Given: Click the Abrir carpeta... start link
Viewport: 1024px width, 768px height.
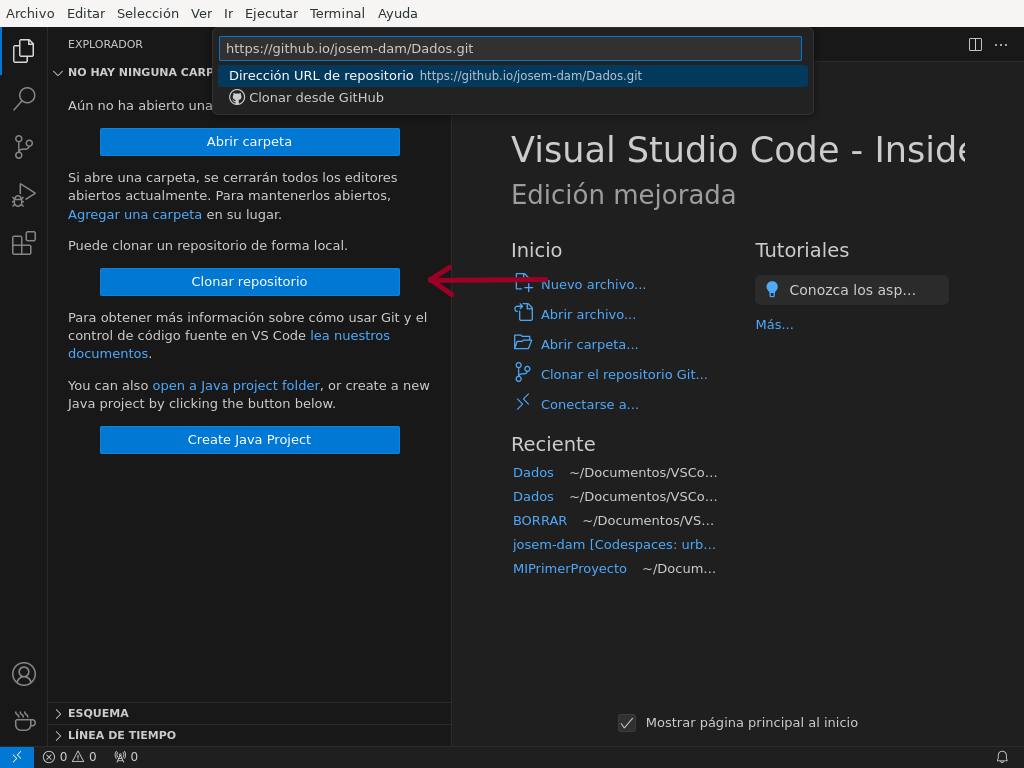Looking at the screenshot, I should coord(589,345).
